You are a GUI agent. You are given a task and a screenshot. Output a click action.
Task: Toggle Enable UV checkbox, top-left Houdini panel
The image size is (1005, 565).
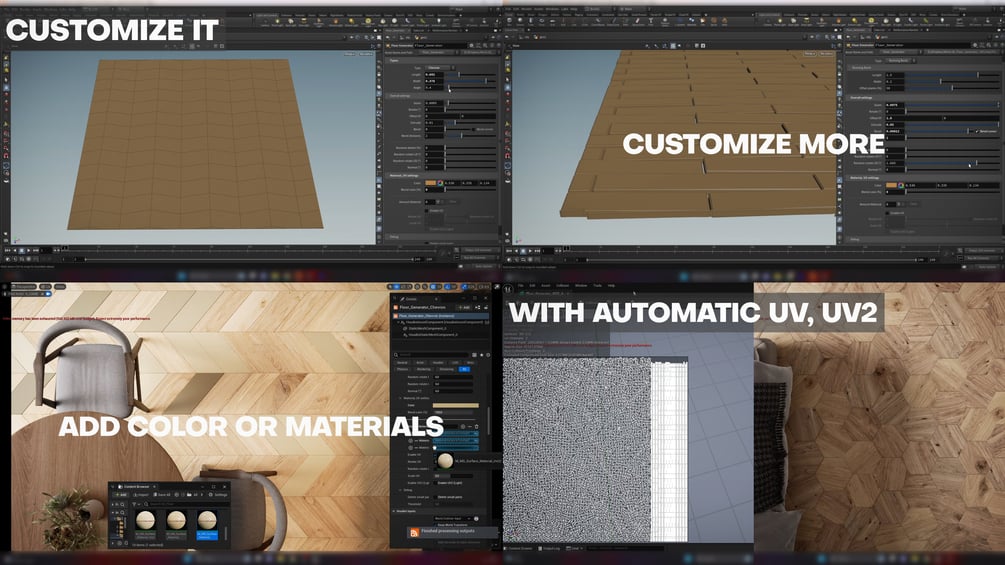click(x=426, y=211)
